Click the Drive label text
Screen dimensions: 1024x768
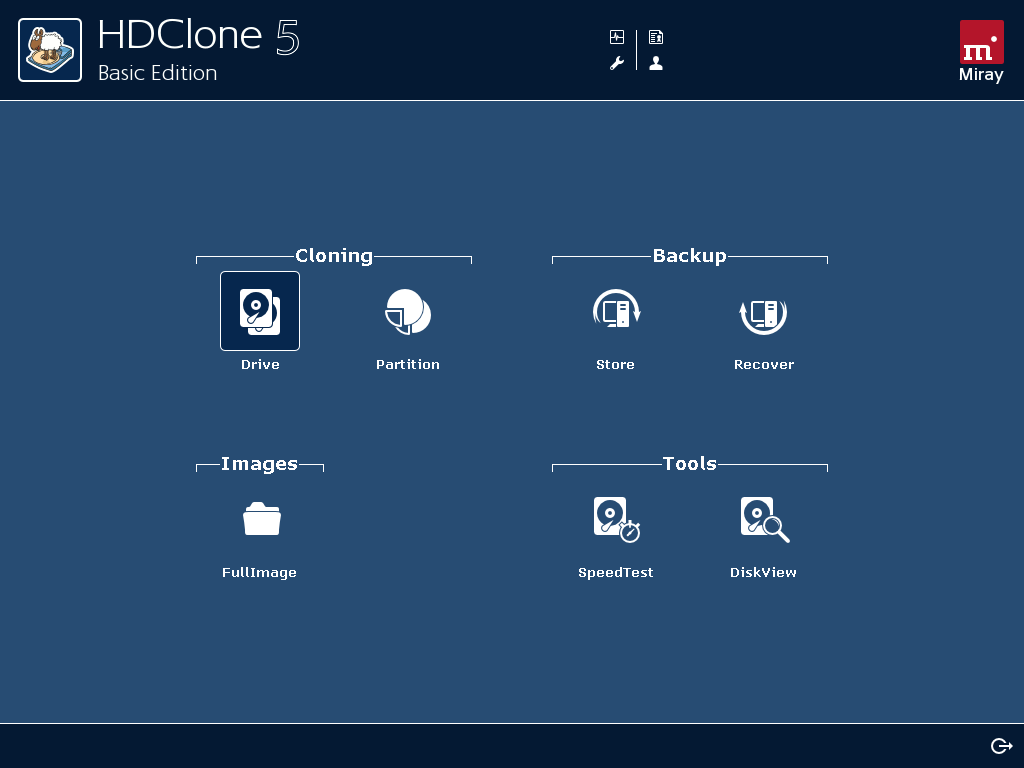coord(260,364)
